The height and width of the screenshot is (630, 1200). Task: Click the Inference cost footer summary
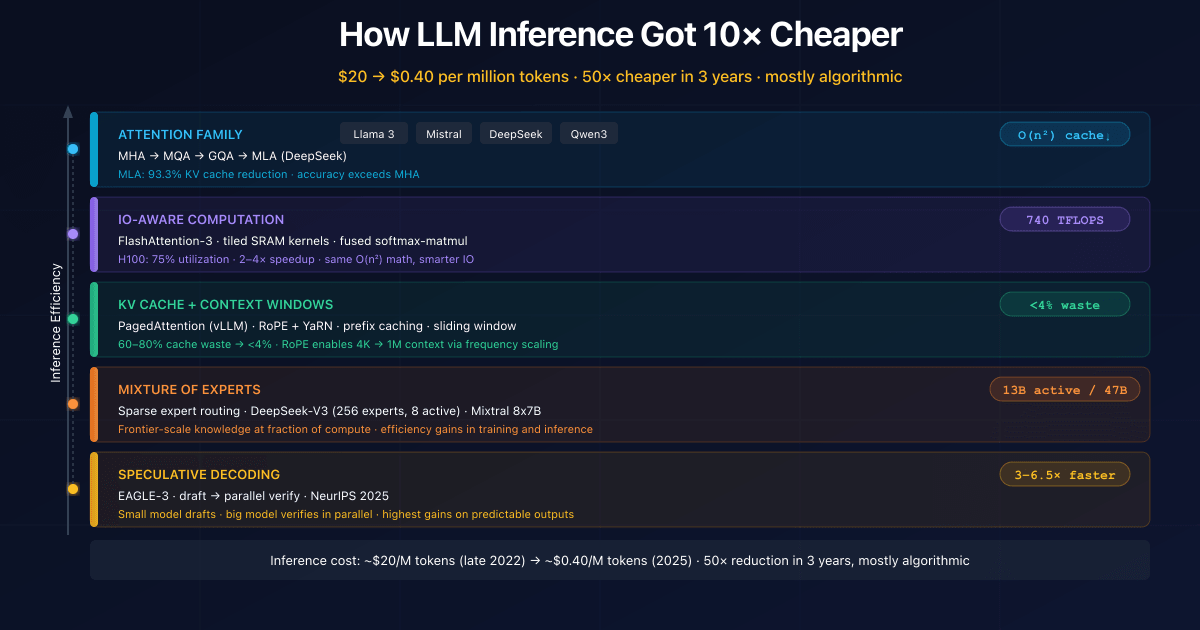[620, 560]
